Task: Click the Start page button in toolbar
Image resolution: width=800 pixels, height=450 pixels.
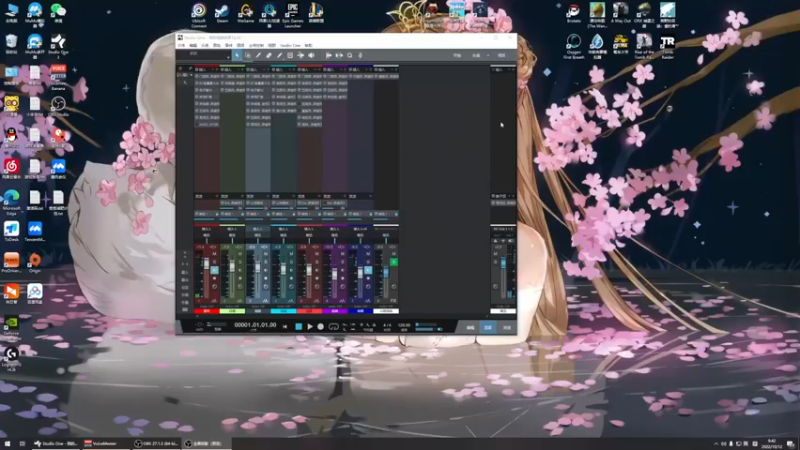Action: pos(457,55)
